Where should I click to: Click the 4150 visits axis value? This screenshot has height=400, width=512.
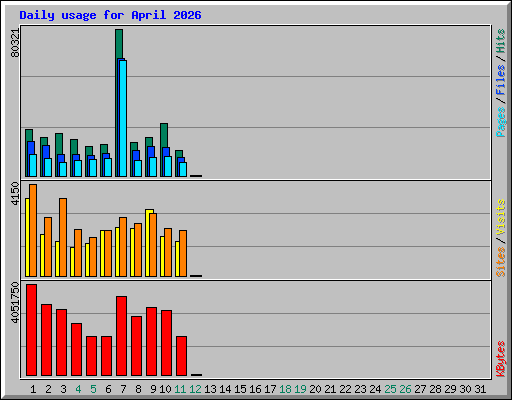point(15,193)
